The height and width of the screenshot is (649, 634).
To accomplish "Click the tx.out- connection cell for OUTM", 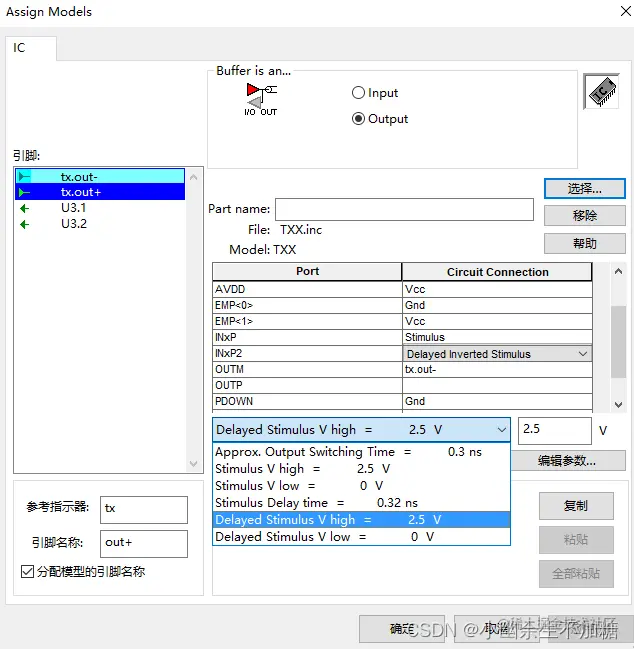I will 497,369.
